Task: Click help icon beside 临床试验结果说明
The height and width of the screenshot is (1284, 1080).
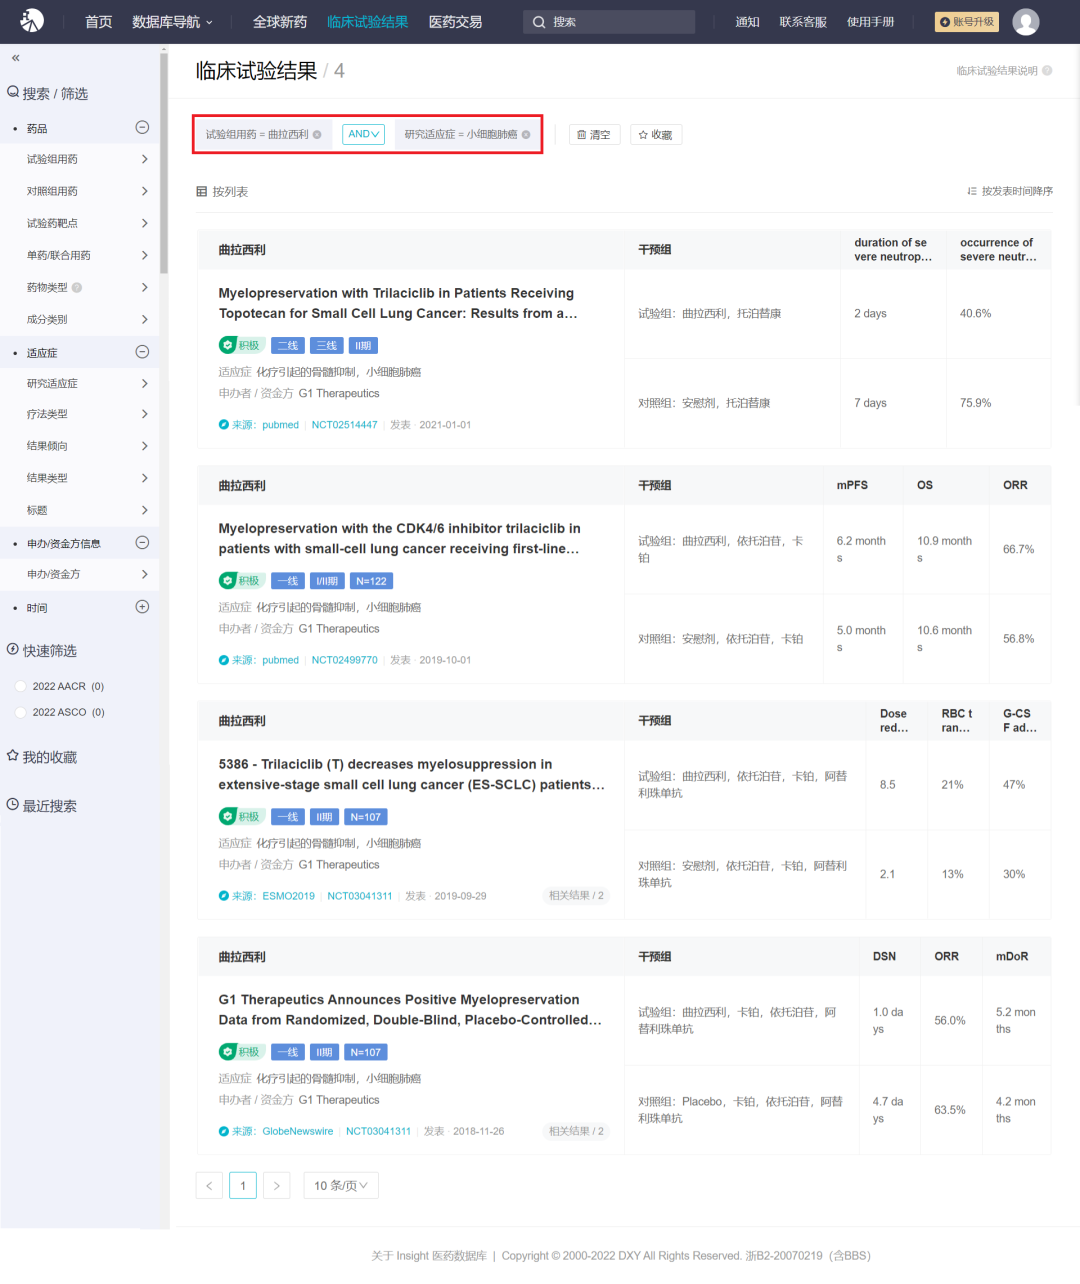Action: tap(1047, 71)
